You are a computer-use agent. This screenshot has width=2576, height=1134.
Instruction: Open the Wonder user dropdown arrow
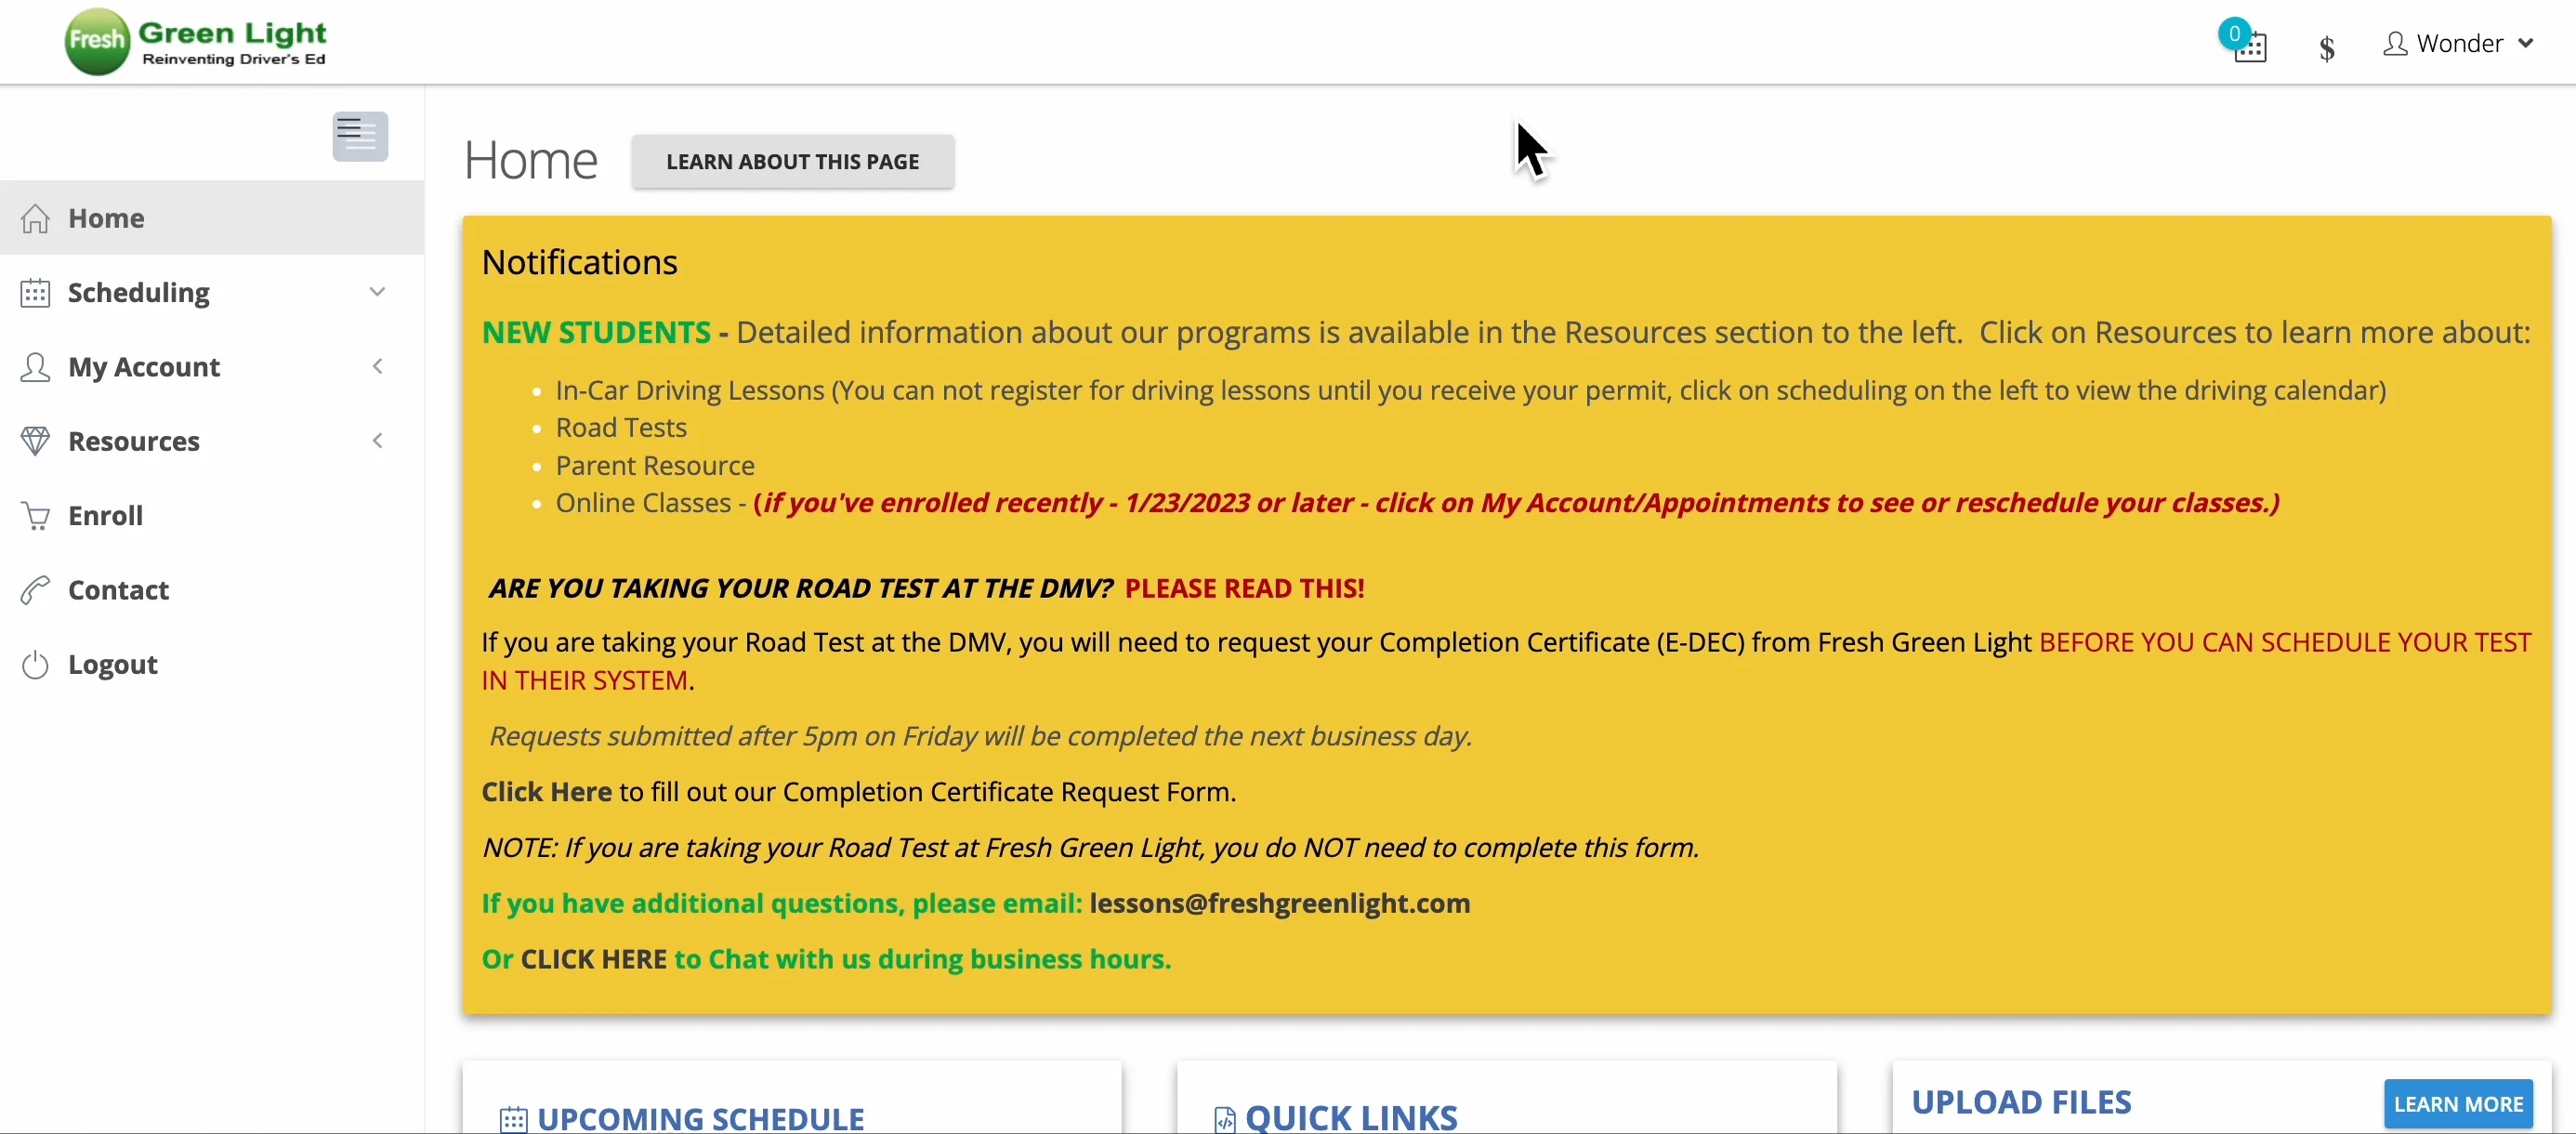point(2526,43)
